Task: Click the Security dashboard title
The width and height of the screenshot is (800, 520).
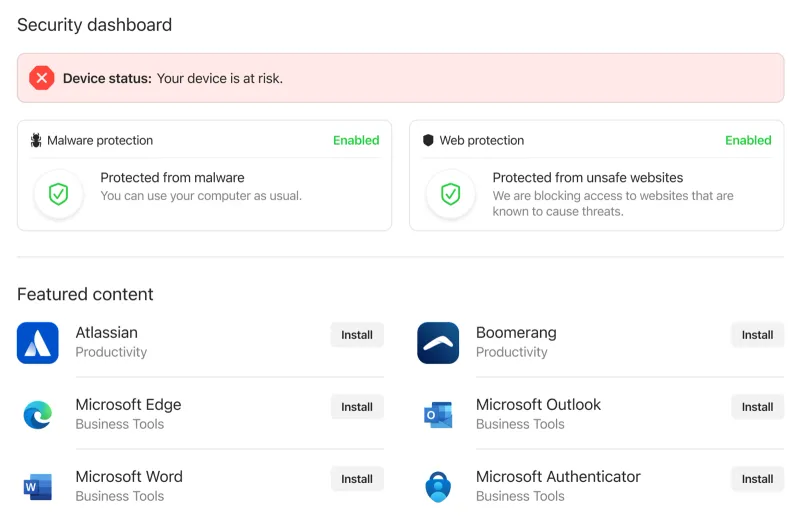Action: tap(94, 25)
